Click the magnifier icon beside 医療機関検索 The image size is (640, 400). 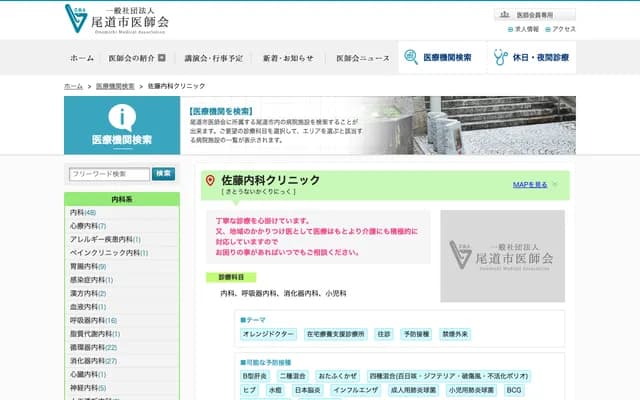tap(411, 57)
